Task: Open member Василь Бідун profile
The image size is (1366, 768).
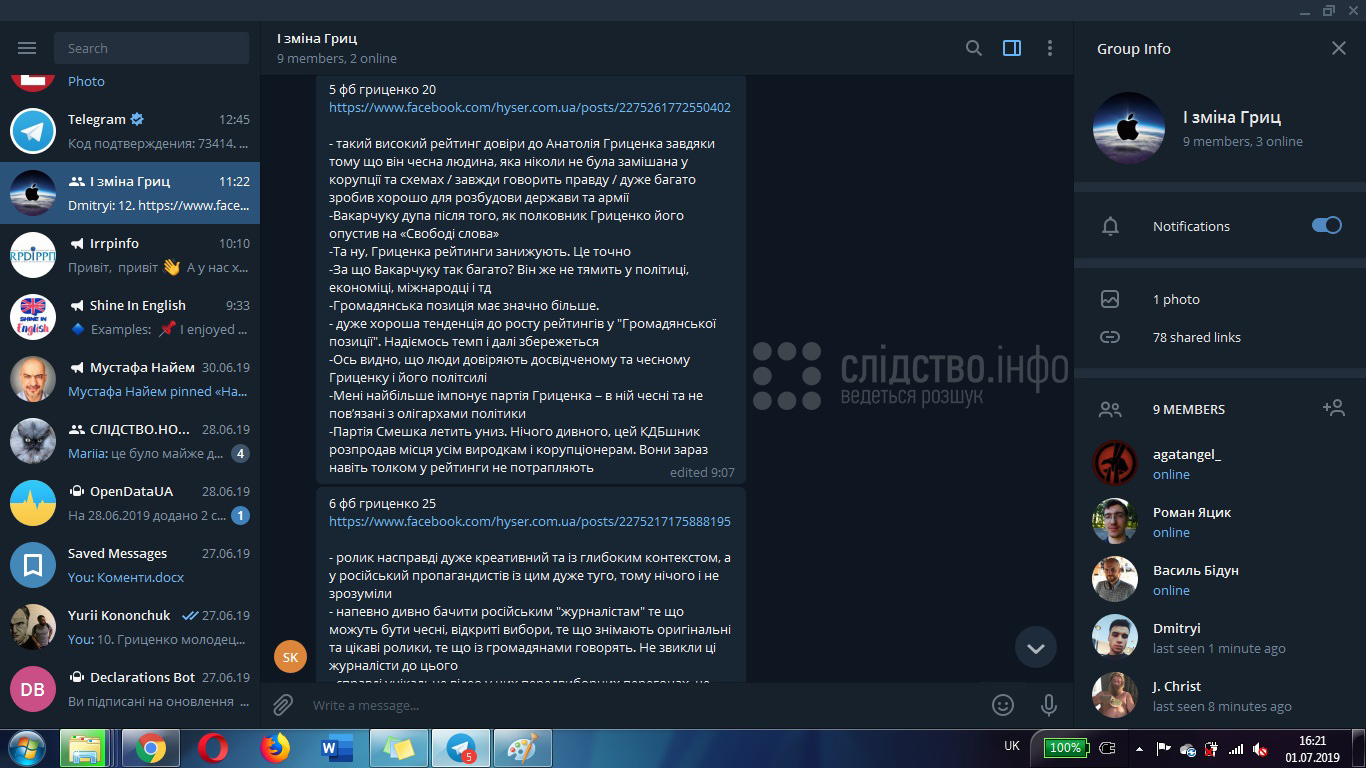Action: pyautogui.click(x=1220, y=579)
